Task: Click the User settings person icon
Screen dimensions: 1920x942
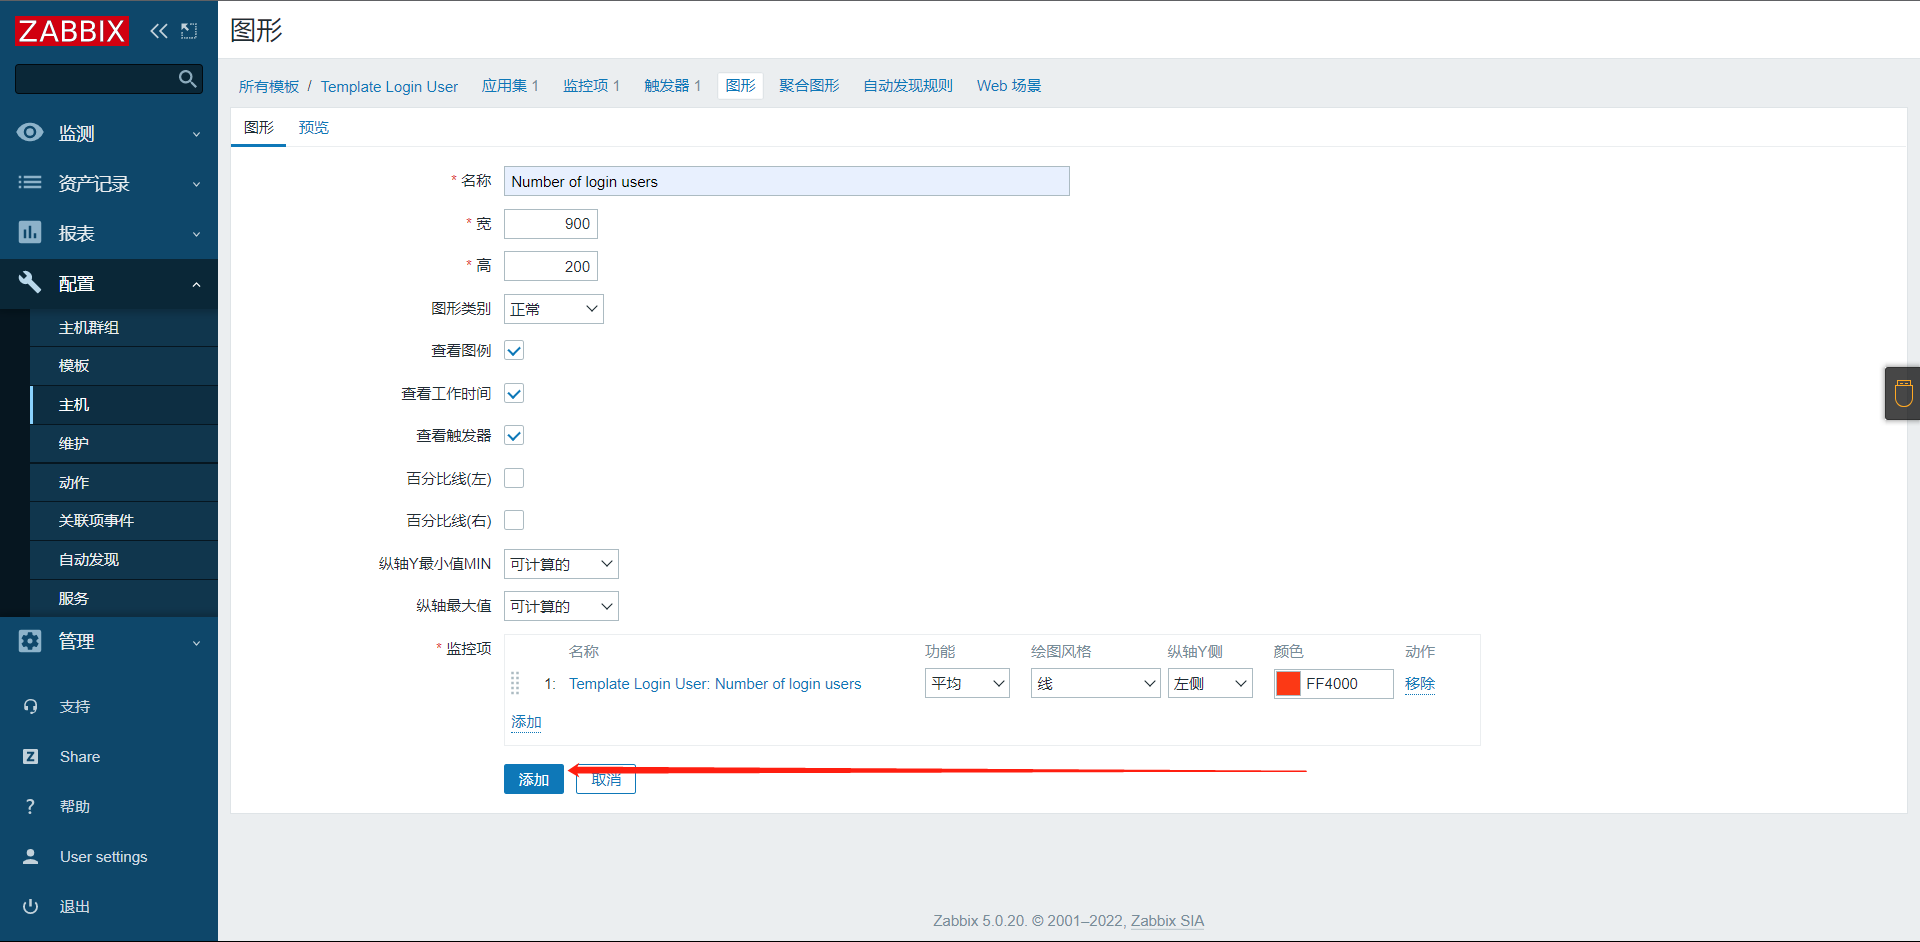Action: [x=30, y=857]
